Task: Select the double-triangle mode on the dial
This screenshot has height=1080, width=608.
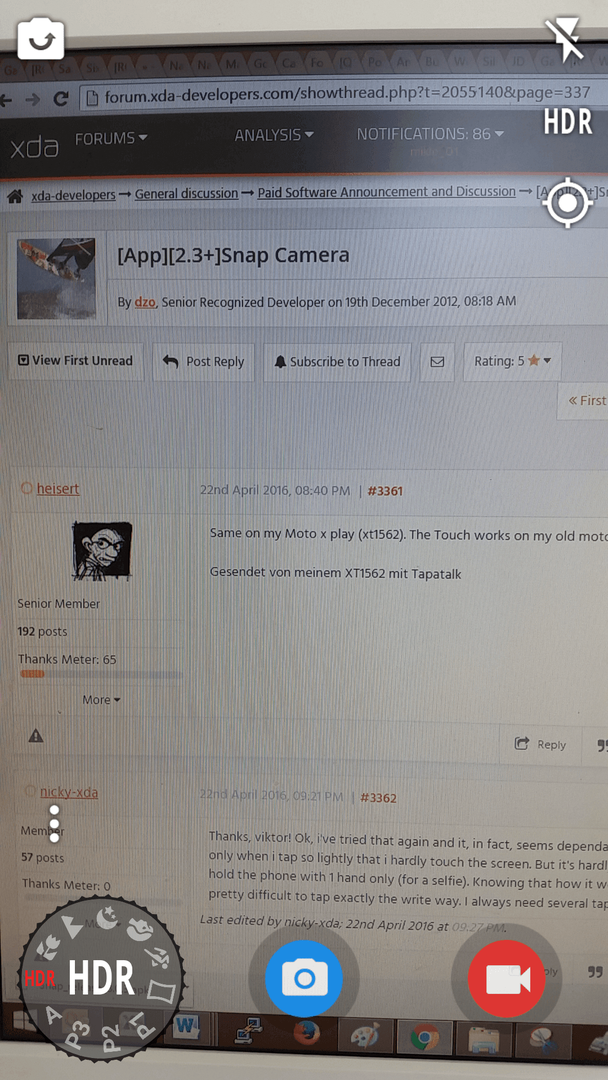Action: point(72,926)
